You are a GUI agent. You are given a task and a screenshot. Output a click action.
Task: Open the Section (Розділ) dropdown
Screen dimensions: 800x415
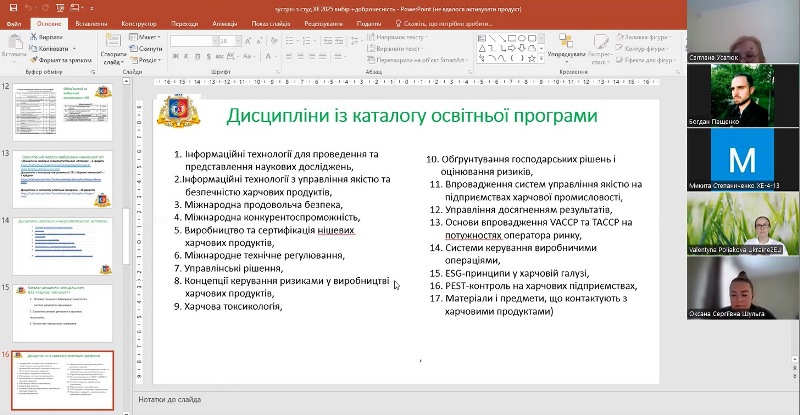148,59
